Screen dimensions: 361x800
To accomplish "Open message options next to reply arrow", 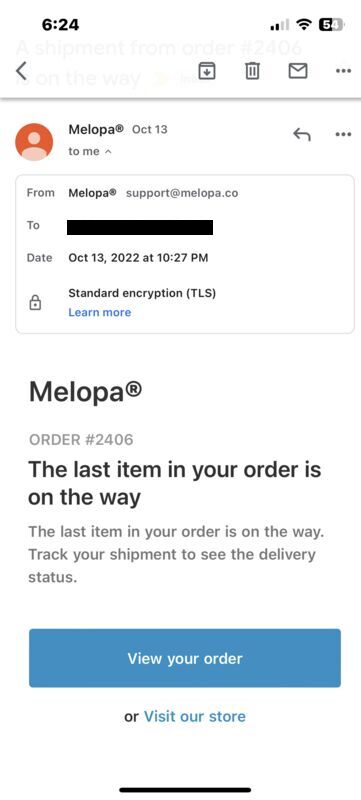I will click(x=343, y=135).
